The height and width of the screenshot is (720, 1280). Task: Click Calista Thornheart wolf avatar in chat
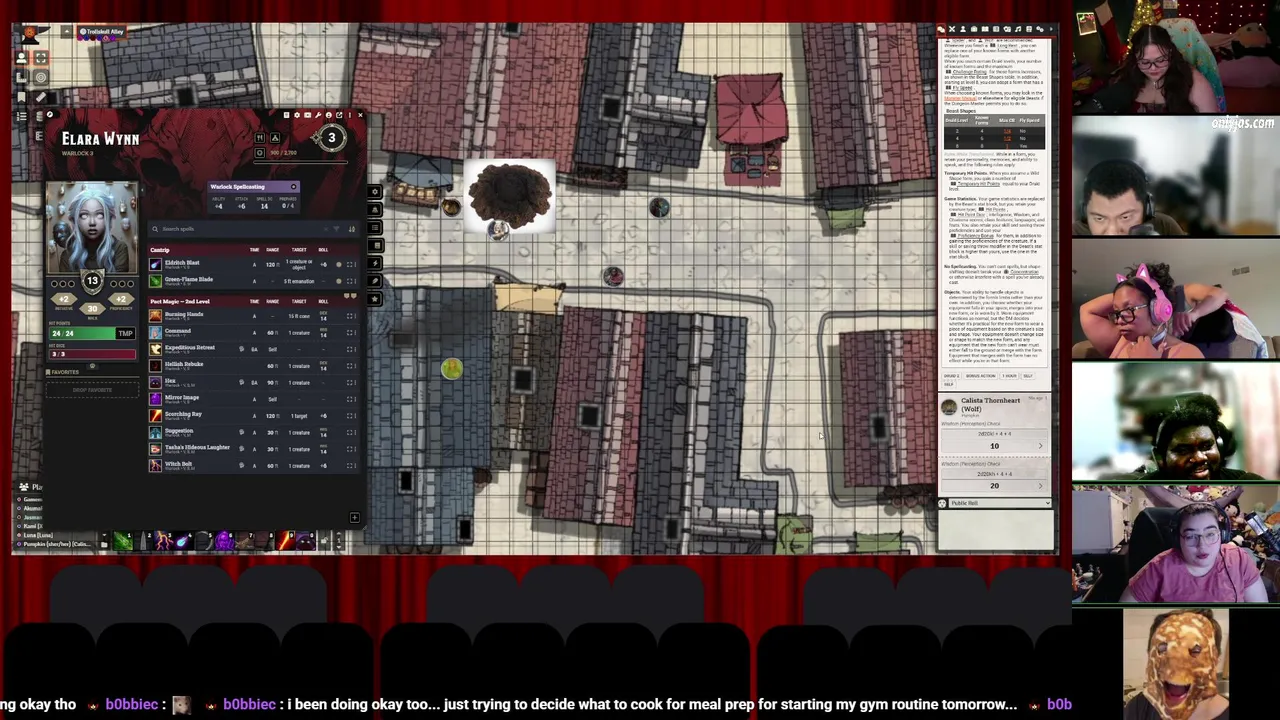pos(948,406)
